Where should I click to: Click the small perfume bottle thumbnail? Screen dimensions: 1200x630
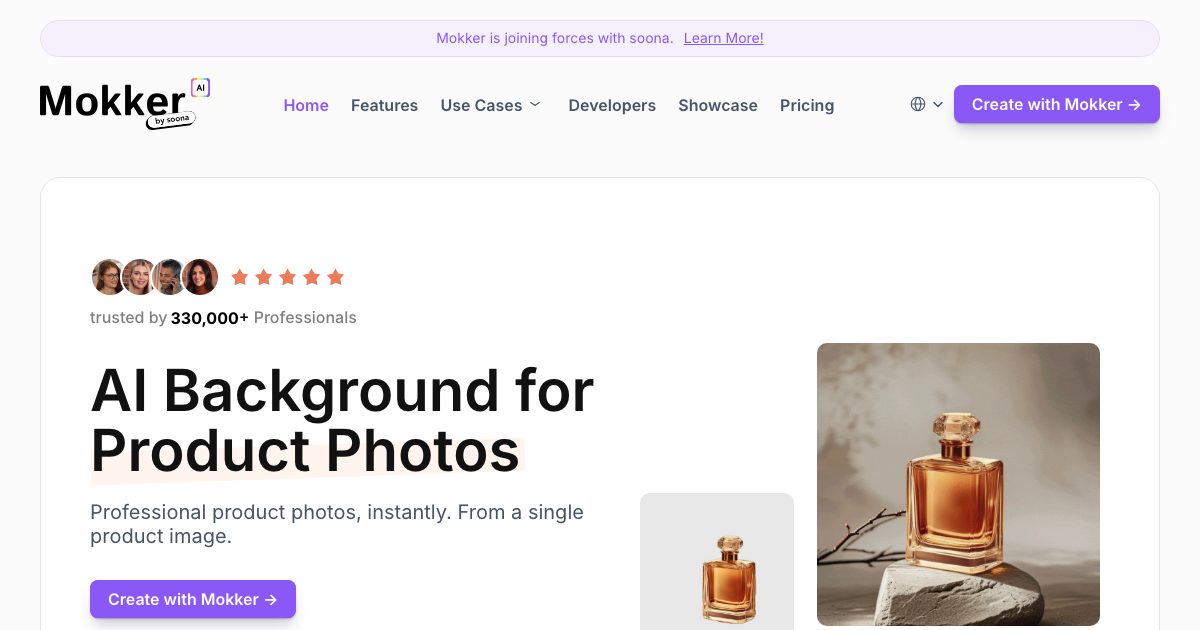pos(717,561)
